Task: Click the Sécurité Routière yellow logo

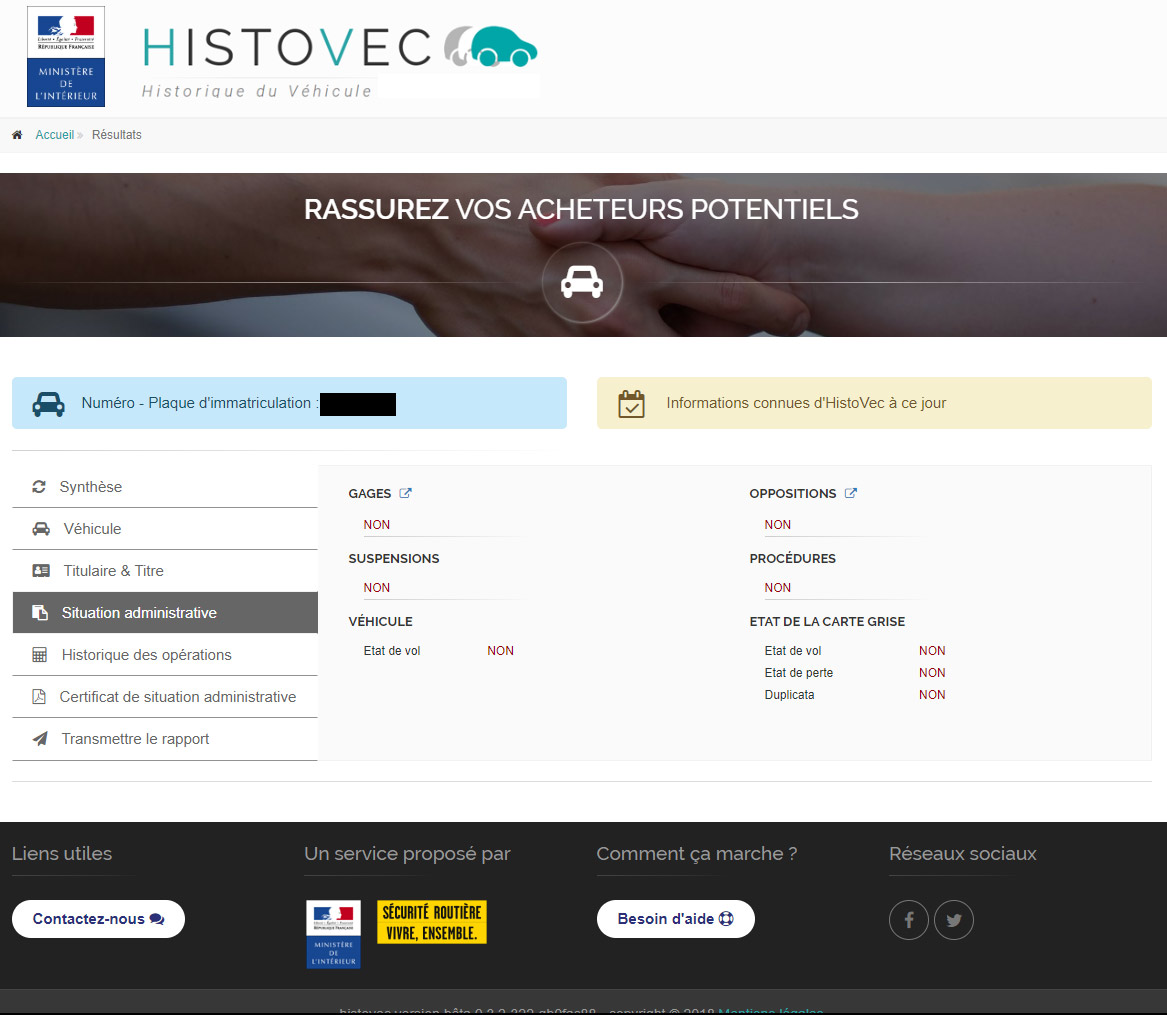Action: (432, 922)
